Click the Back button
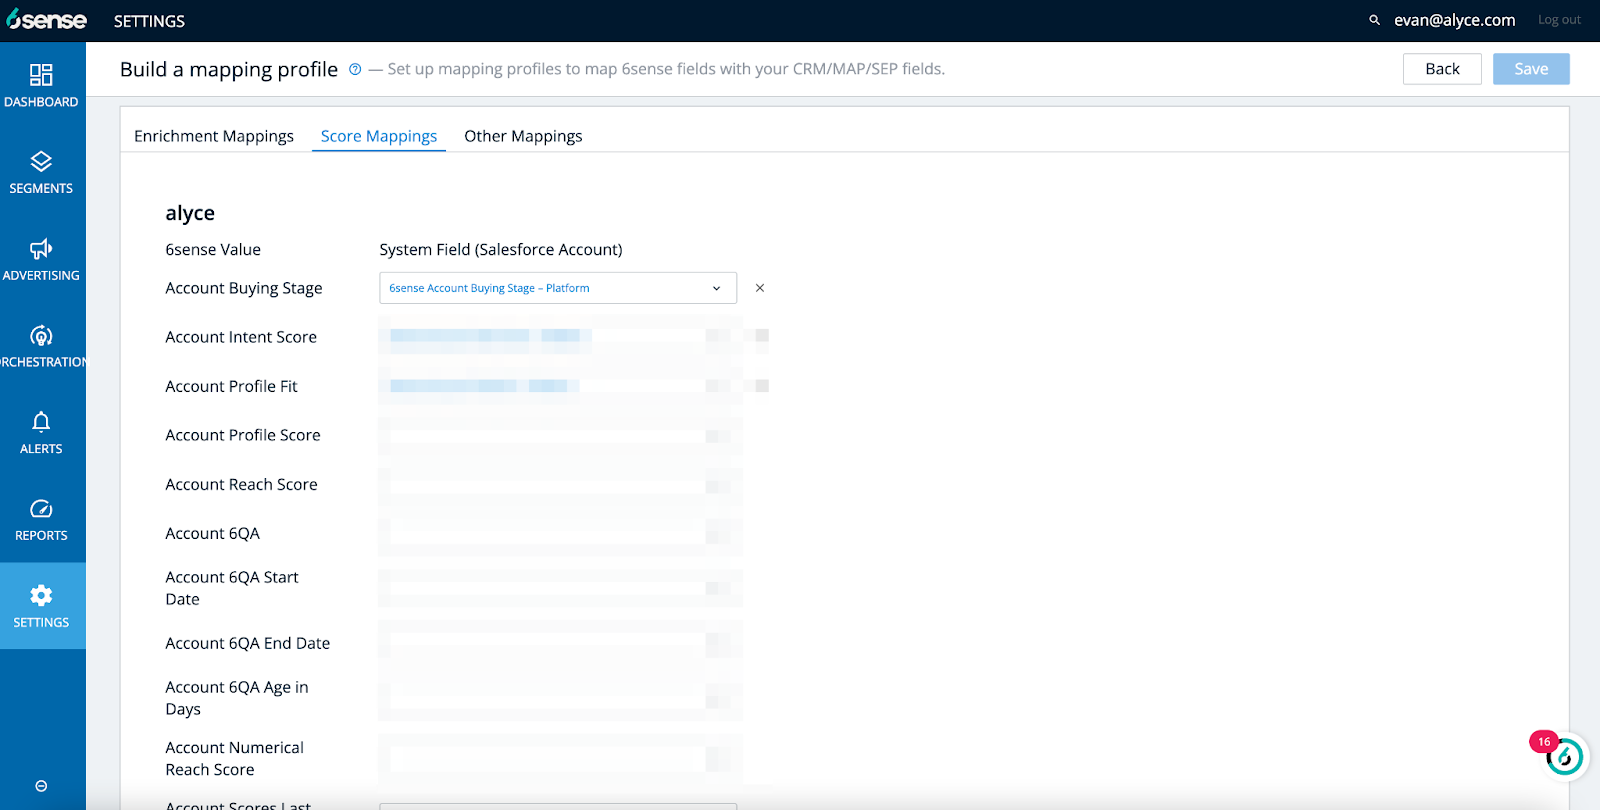The height and width of the screenshot is (810, 1600). (1442, 69)
